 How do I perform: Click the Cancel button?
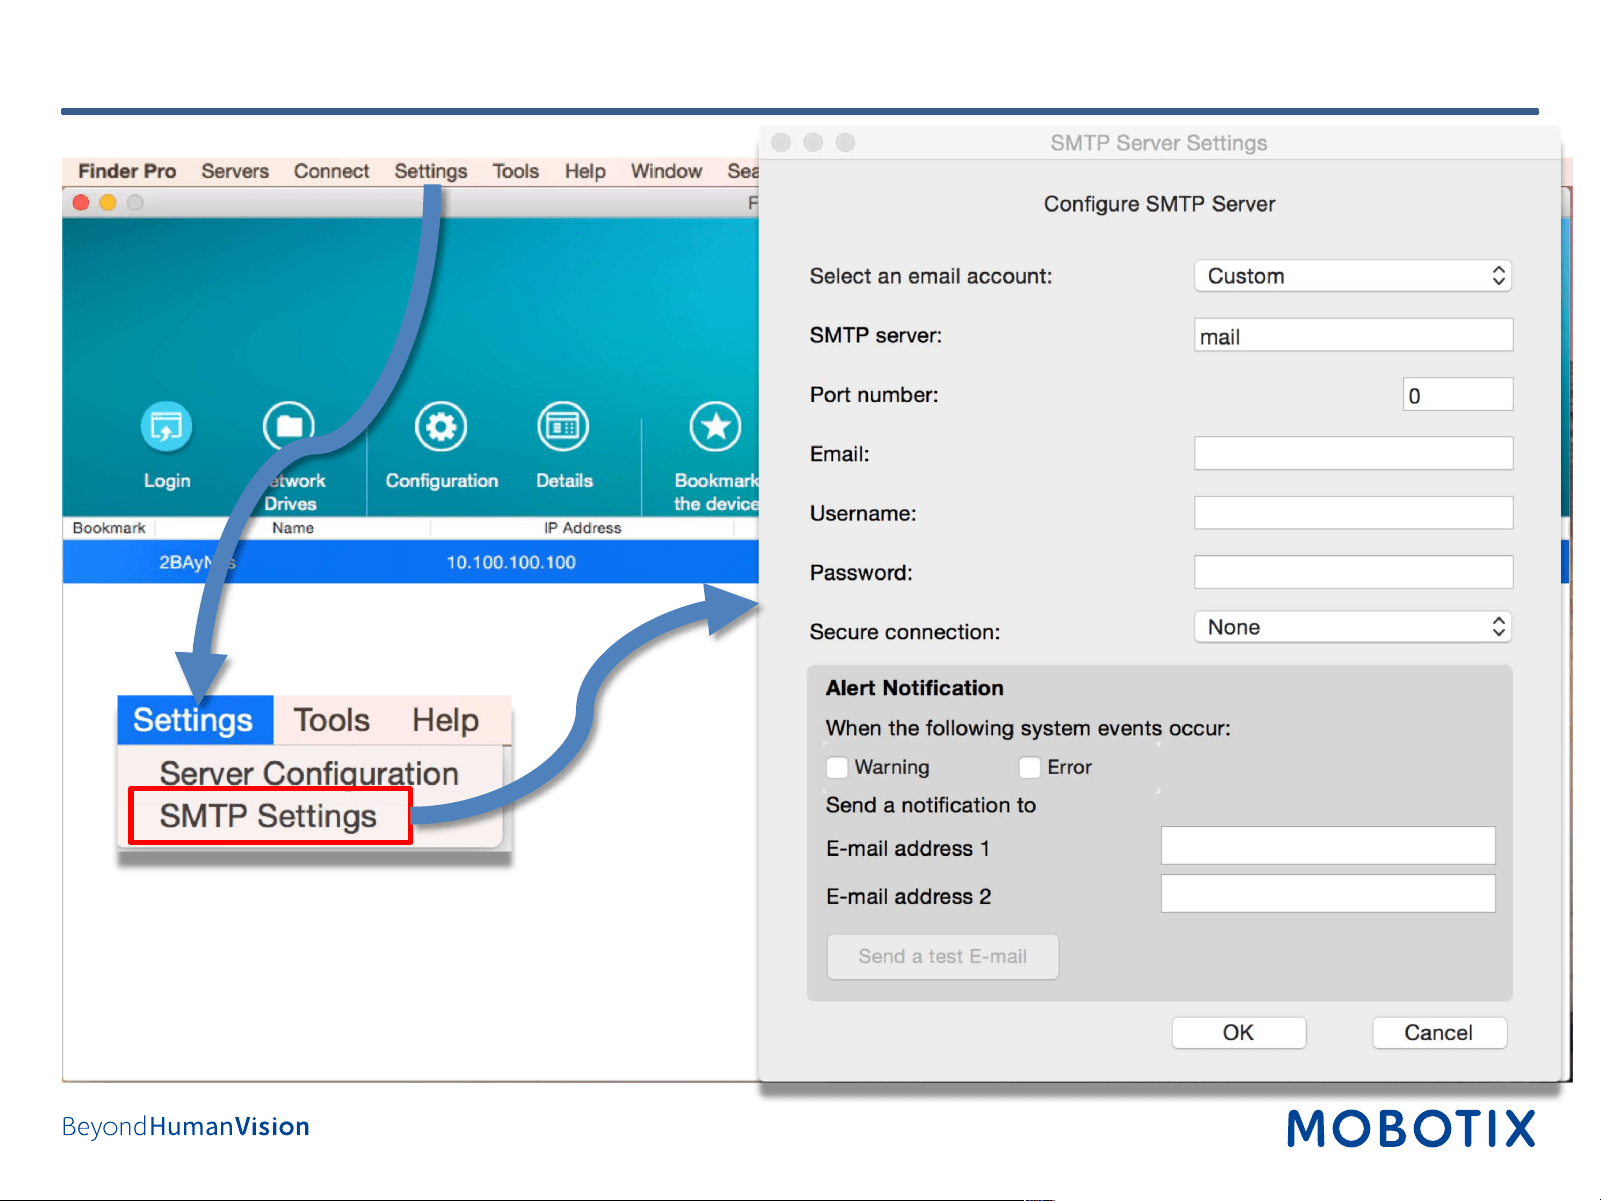pyautogui.click(x=1439, y=1033)
